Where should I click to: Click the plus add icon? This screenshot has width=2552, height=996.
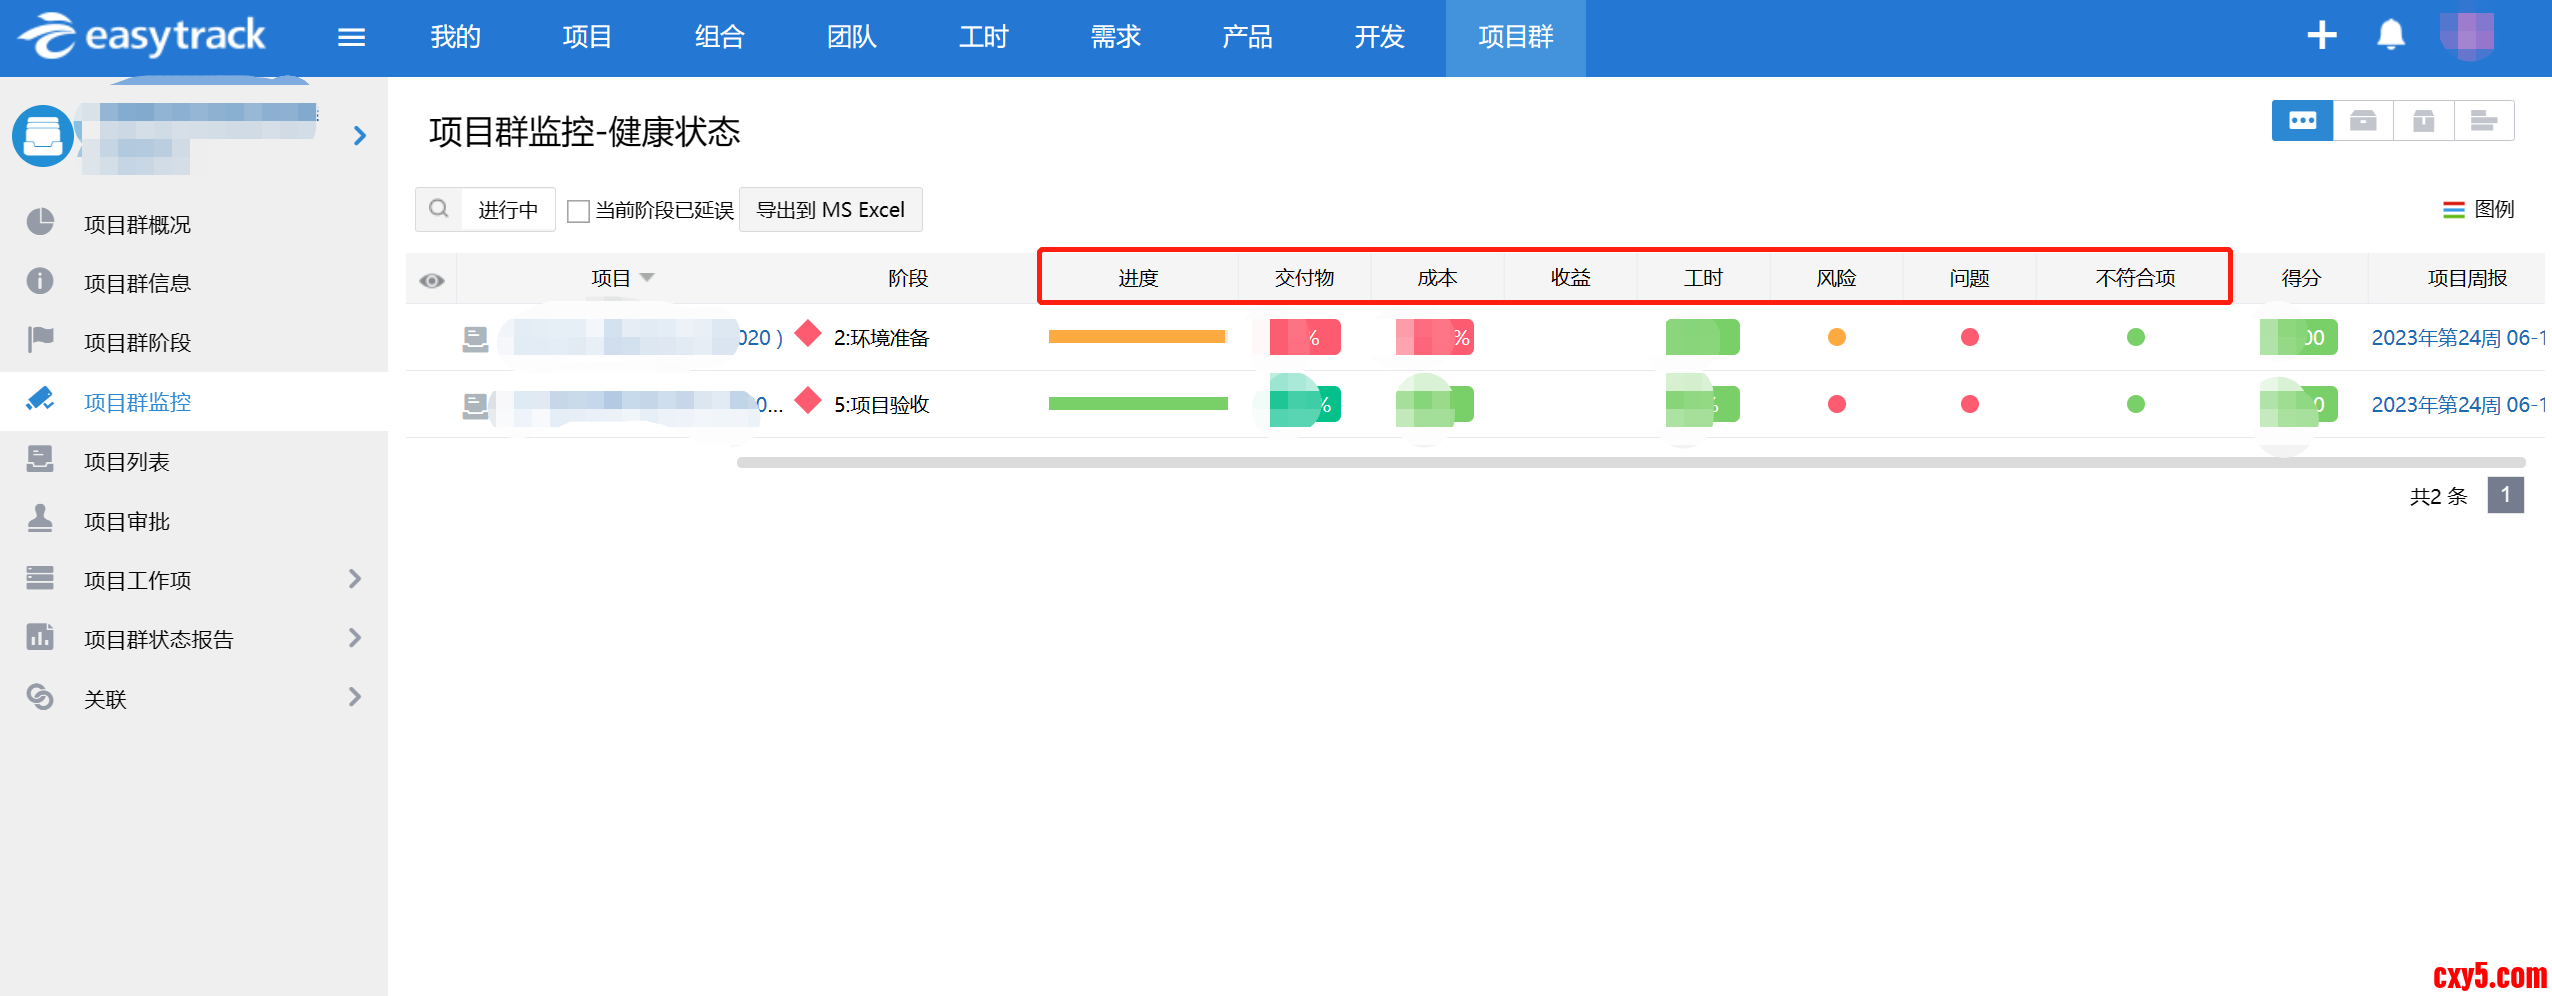point(2321,36)
